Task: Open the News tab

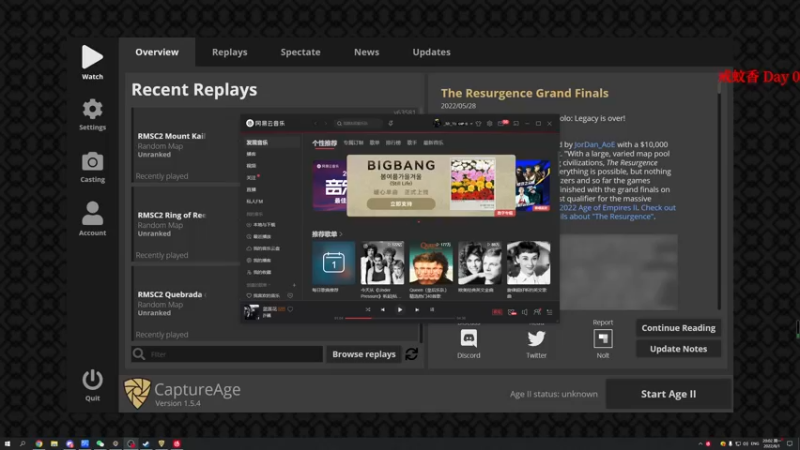Action: pos(366,52)
